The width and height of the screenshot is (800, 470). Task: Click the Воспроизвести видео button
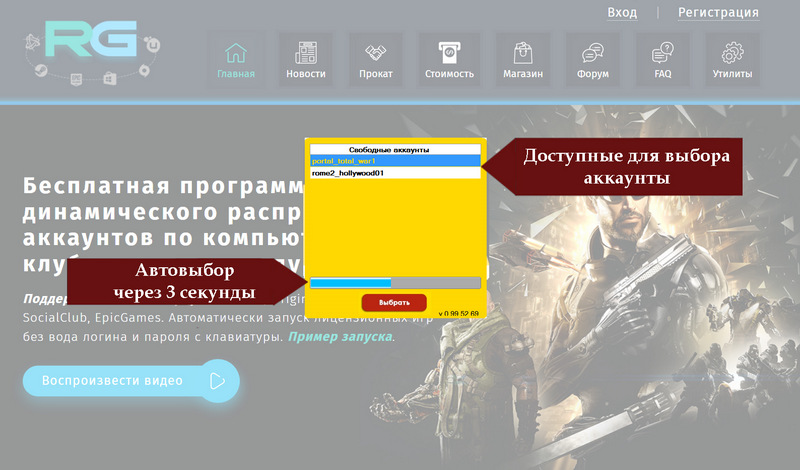point(131,381)
